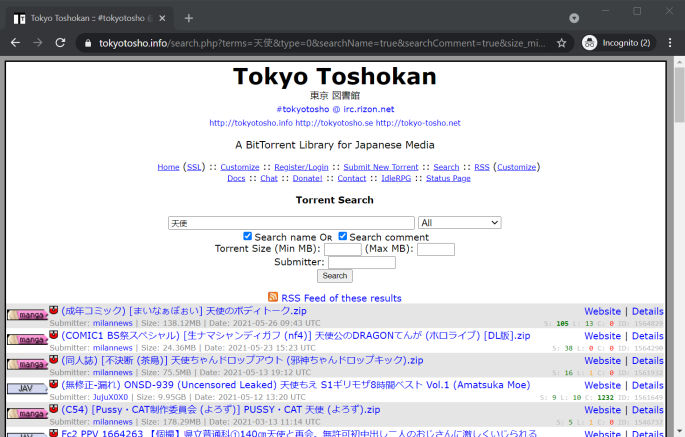Click the vertical page scrollbar thumb
The image size is (685, 437).
[679, 95]
